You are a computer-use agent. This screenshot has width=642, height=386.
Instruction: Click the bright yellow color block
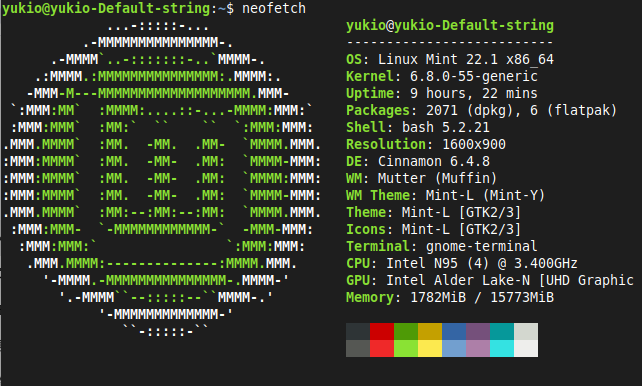click(x=430, y=349)
